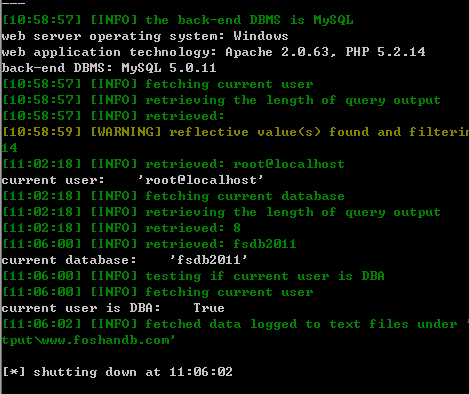
Task: Click the 'fetched data logged to text files' line
Action: point(235,324)
